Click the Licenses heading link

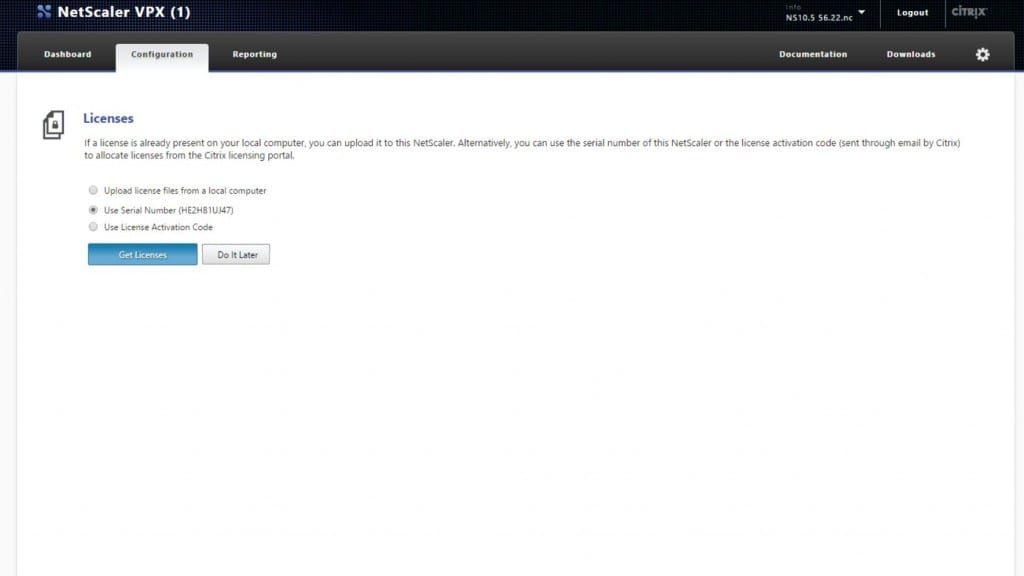108,118
